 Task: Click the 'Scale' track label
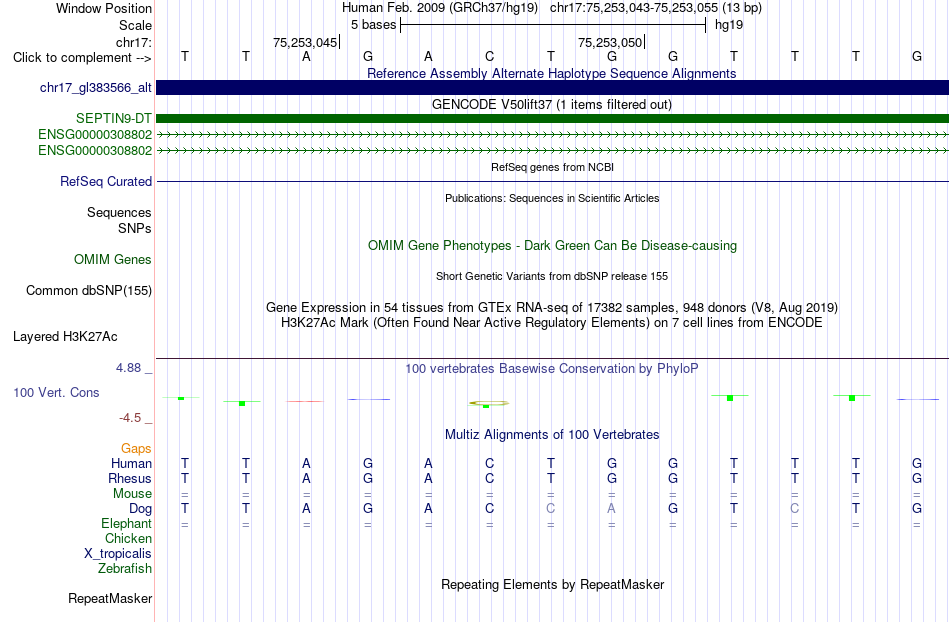pyautogui.click(x=135, y=25)
